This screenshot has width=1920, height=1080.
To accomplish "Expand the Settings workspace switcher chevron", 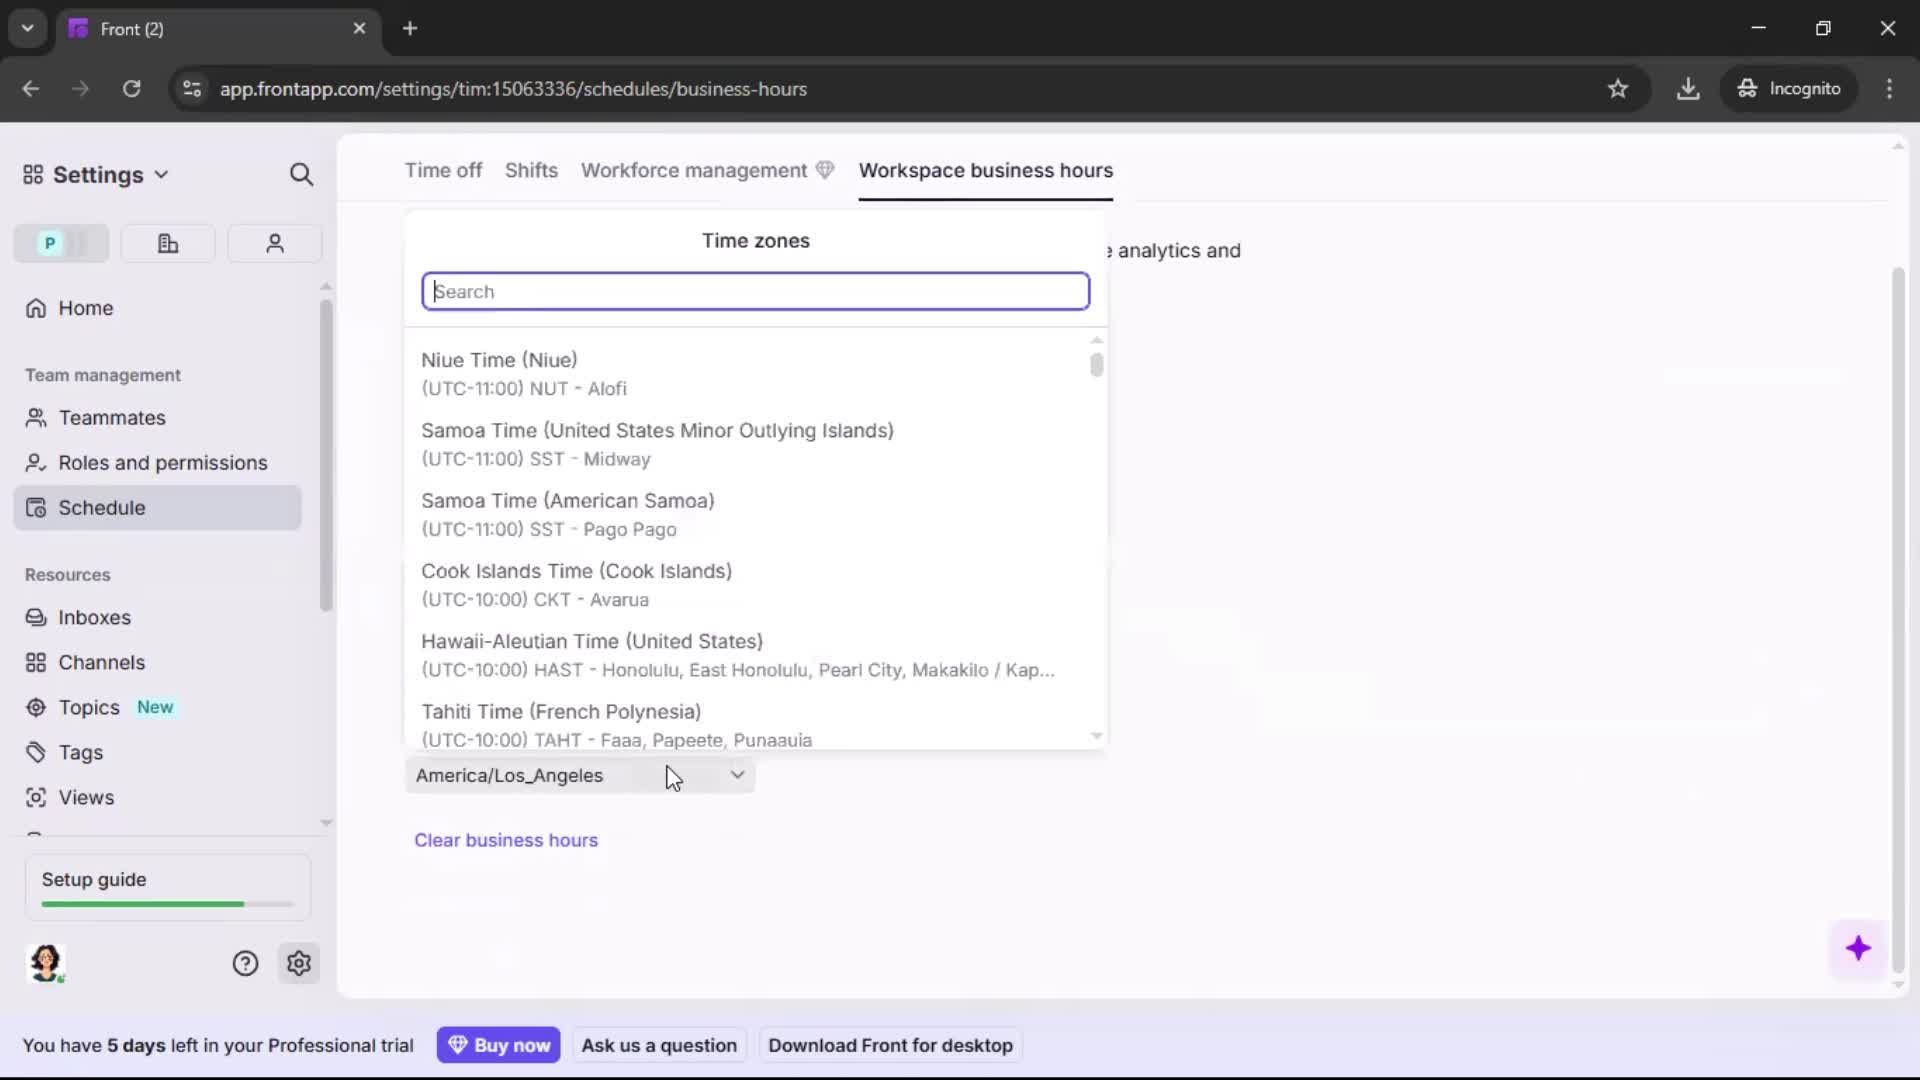I will coord(163,174).
